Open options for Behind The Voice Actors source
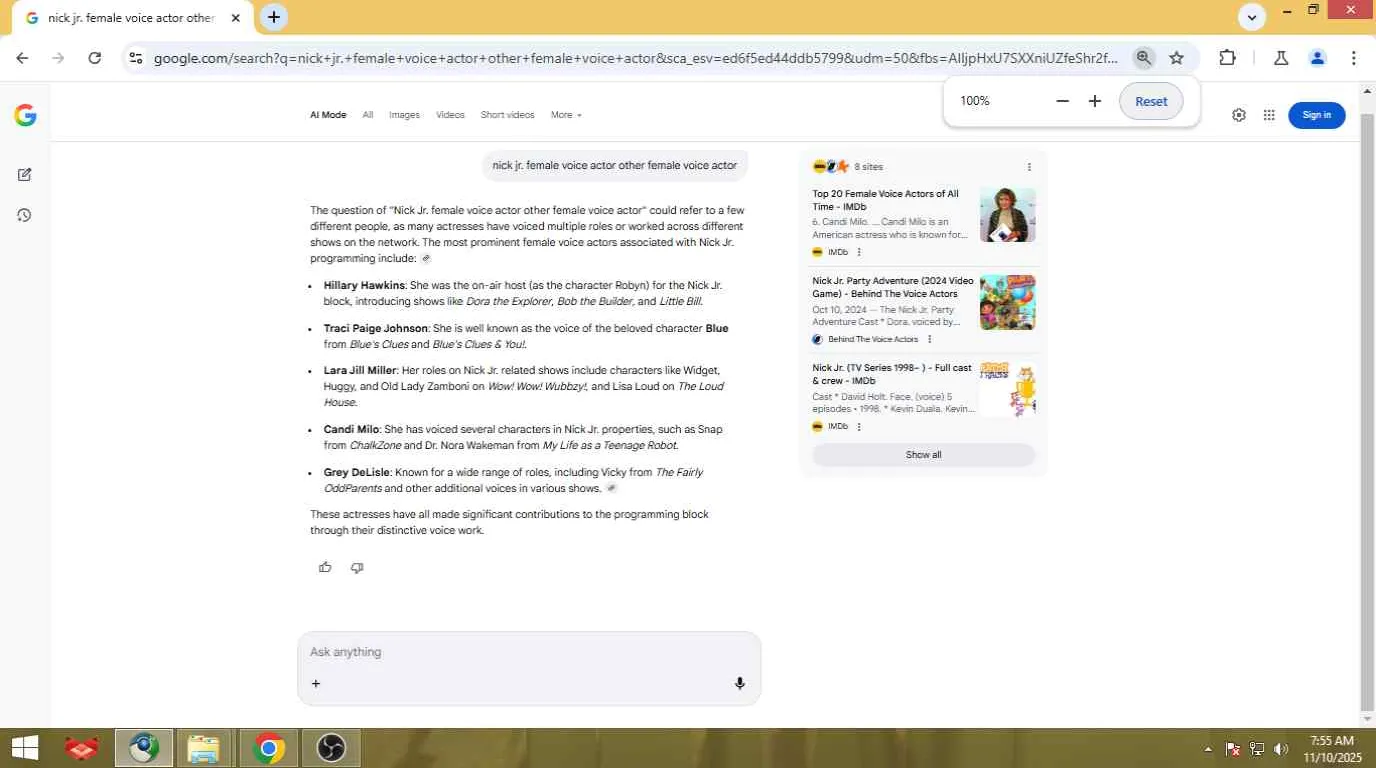Viewport: 1376px width, 768px height. (x=929, y=339)
